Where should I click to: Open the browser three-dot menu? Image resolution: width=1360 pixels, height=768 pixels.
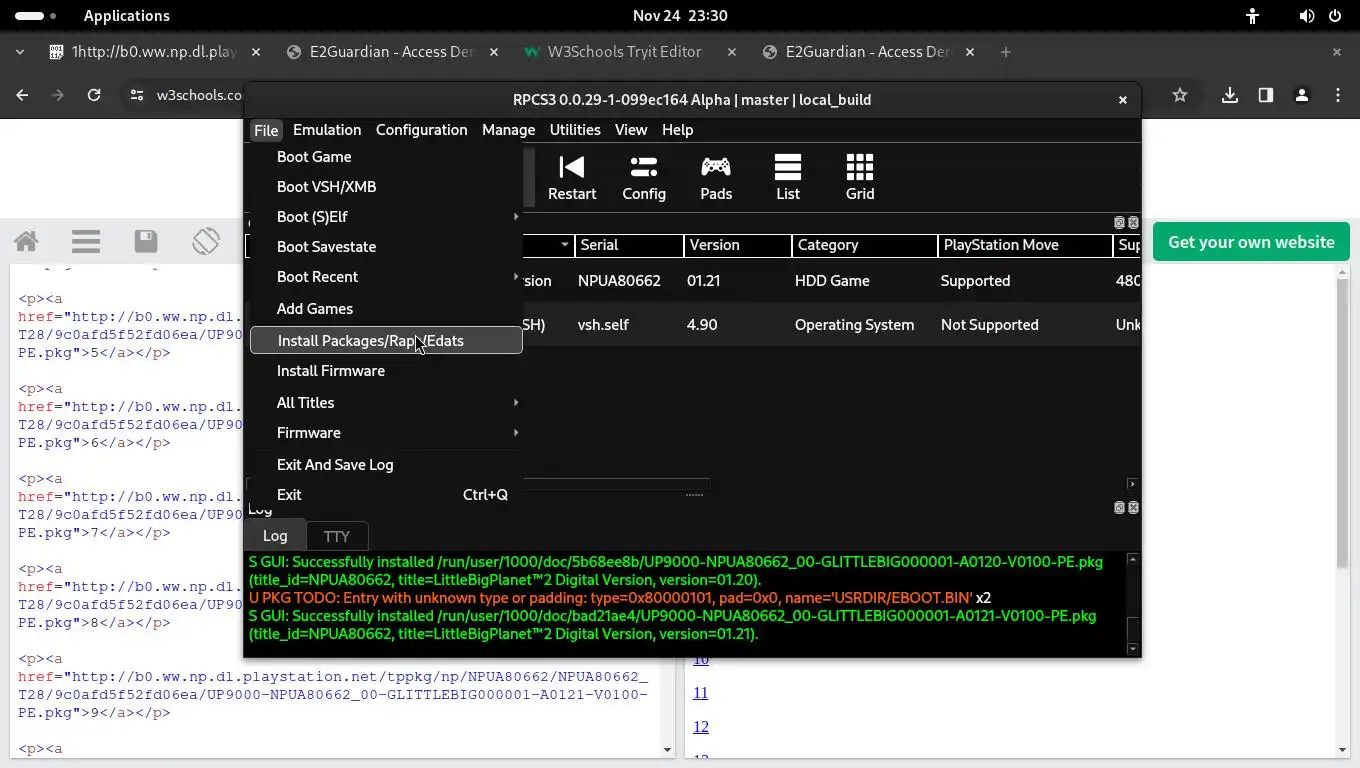1338,95
